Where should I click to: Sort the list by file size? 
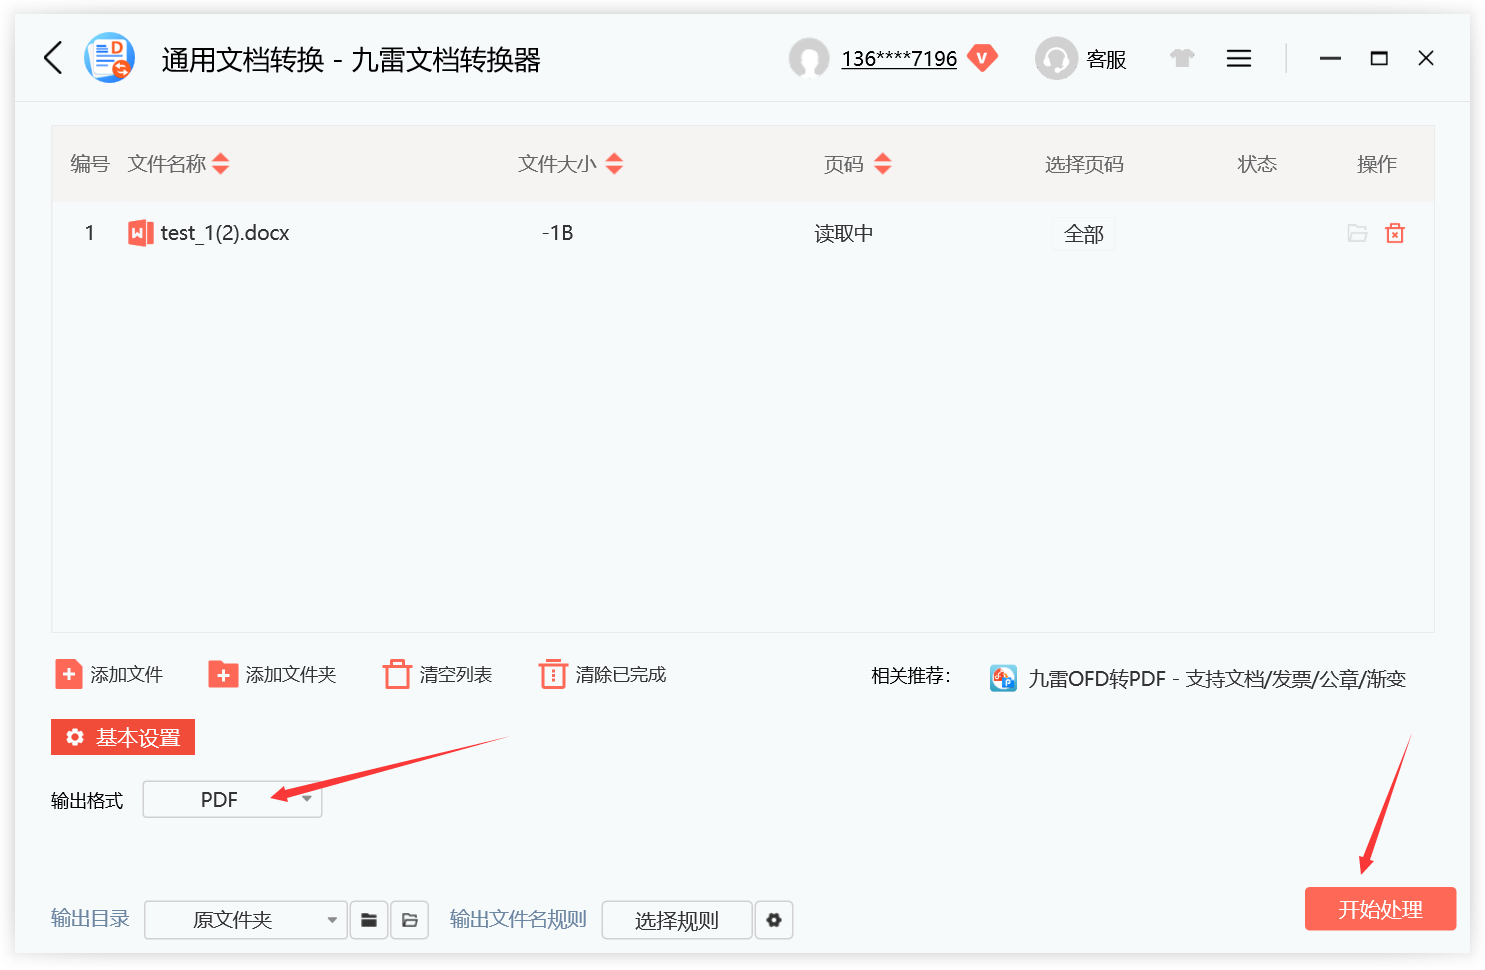pyautogui.click(x=614, y=164)
